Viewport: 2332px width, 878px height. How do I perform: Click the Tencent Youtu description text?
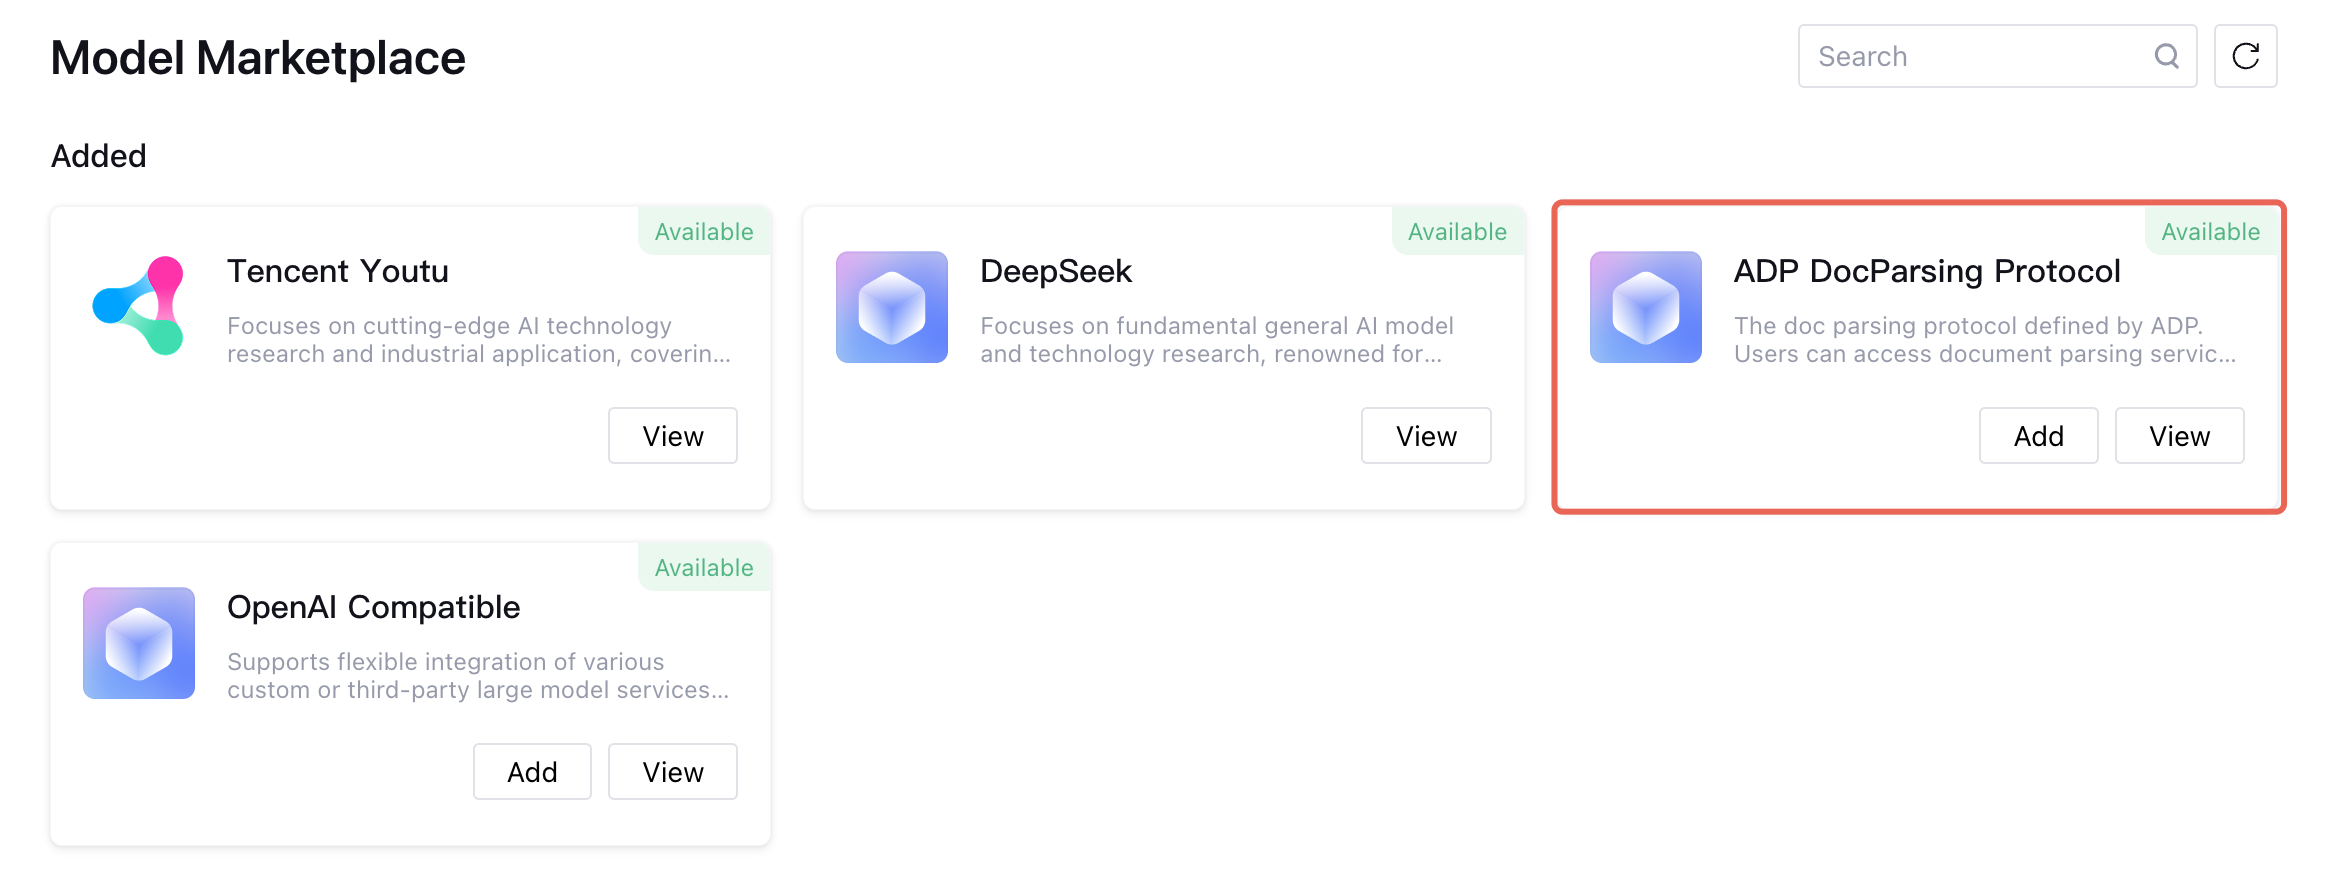(x=479, y=340)
